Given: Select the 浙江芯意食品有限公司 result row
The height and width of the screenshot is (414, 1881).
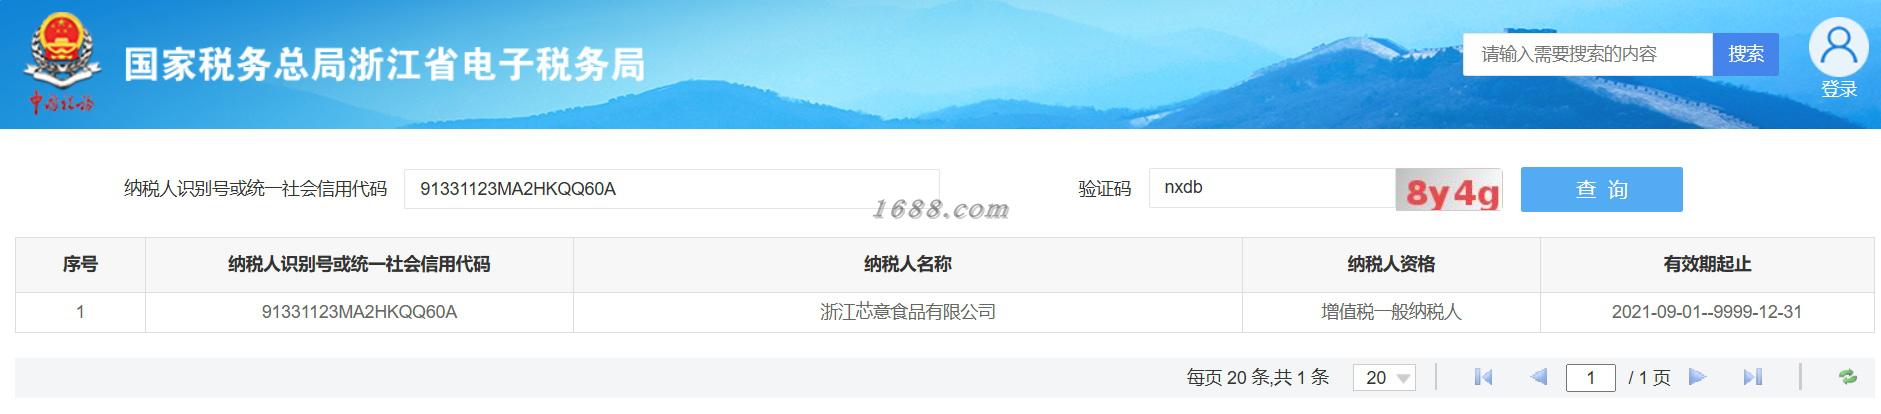Looking at the screenshot, I should (944, 312).
